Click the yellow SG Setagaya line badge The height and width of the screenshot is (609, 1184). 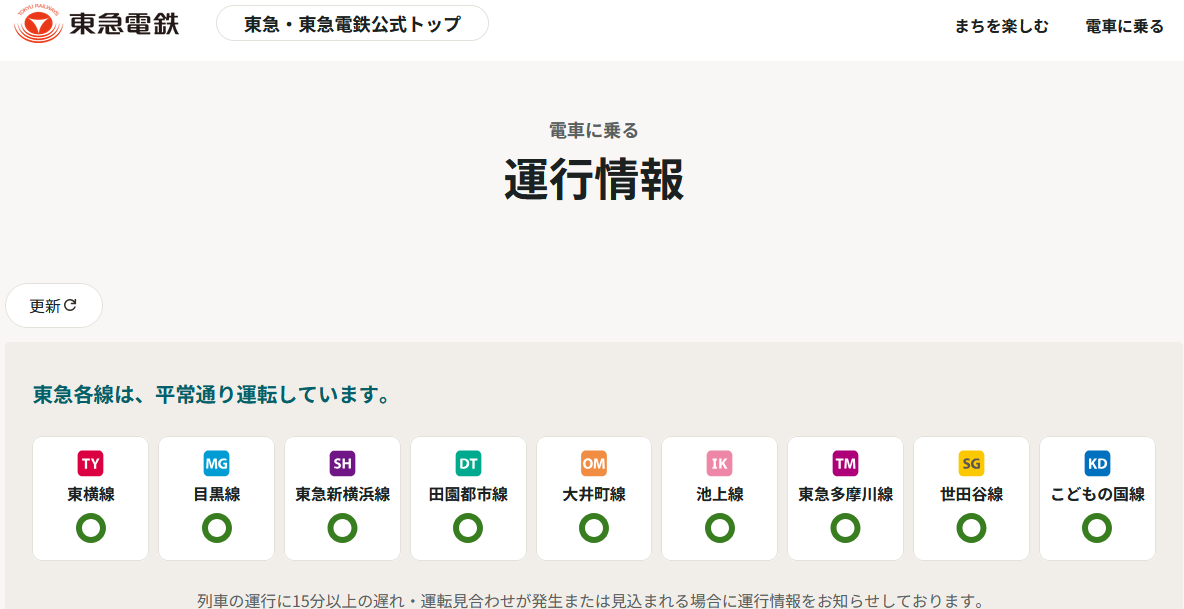971,463
